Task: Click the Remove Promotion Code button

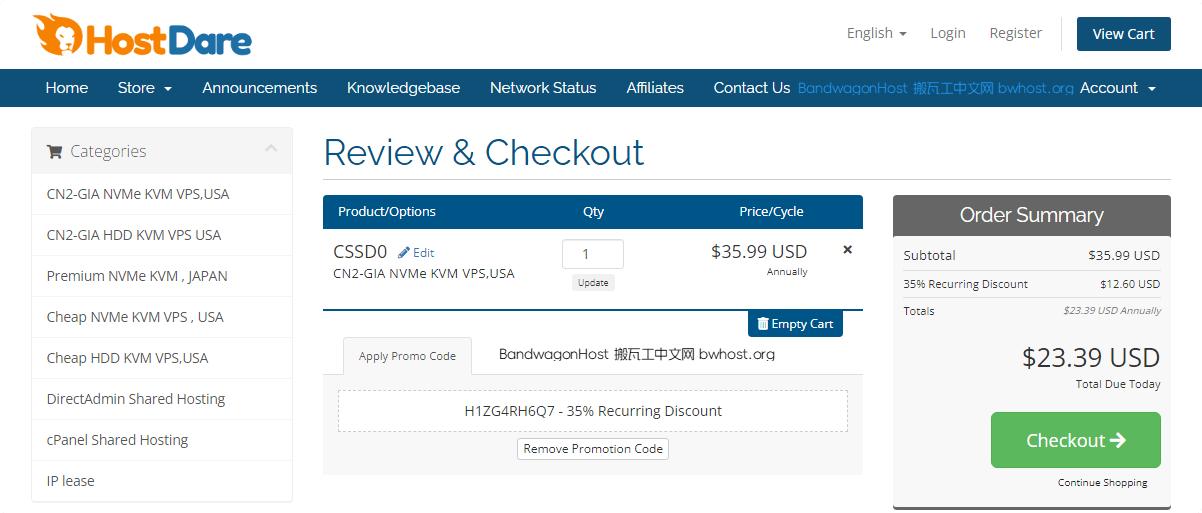Action: click(x=593, y=449)
